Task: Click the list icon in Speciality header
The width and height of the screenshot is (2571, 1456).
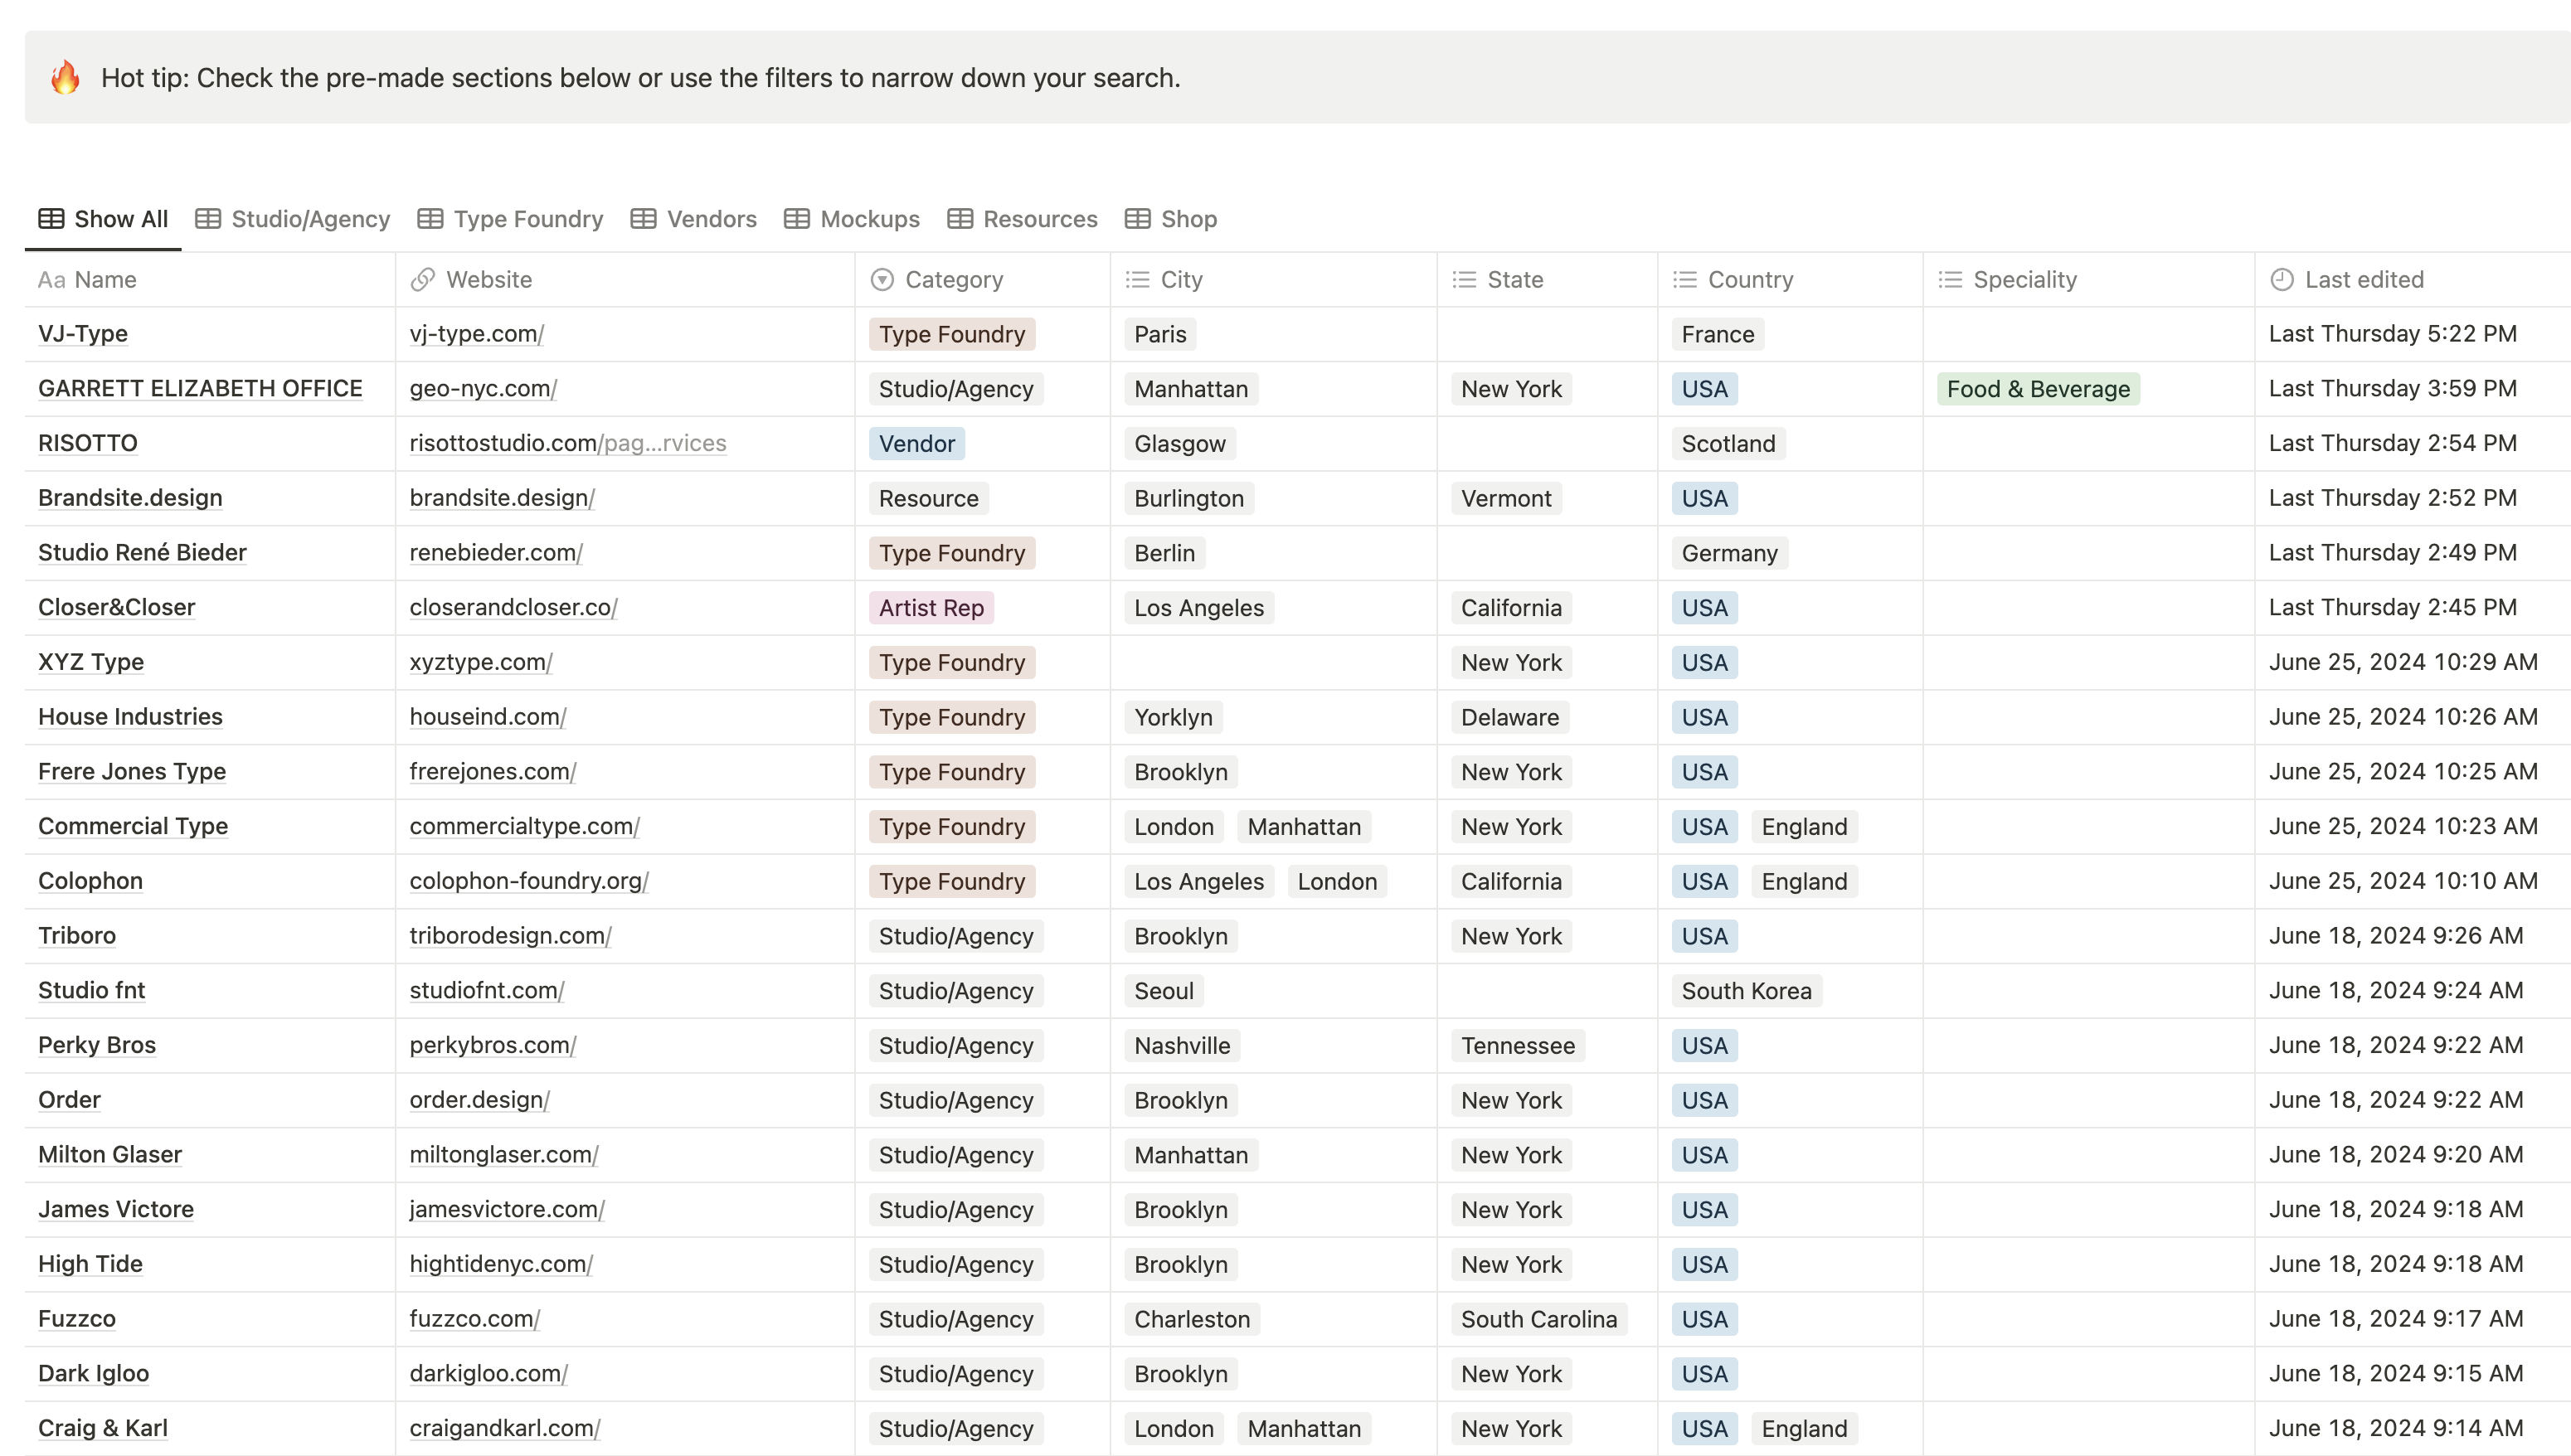Action: point(1950,280)
